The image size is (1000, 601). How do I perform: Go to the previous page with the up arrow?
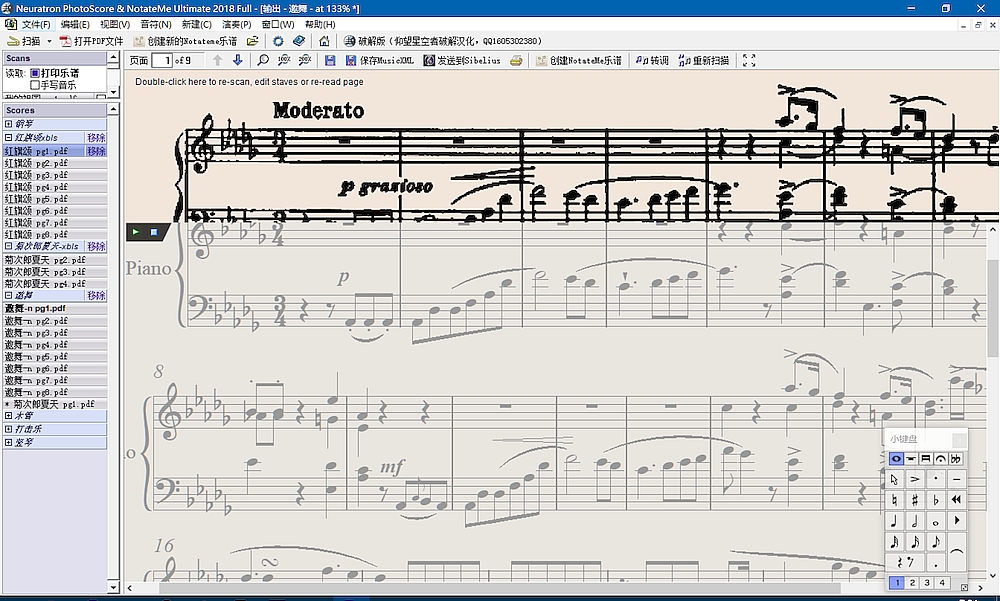[x=217, y=60]
